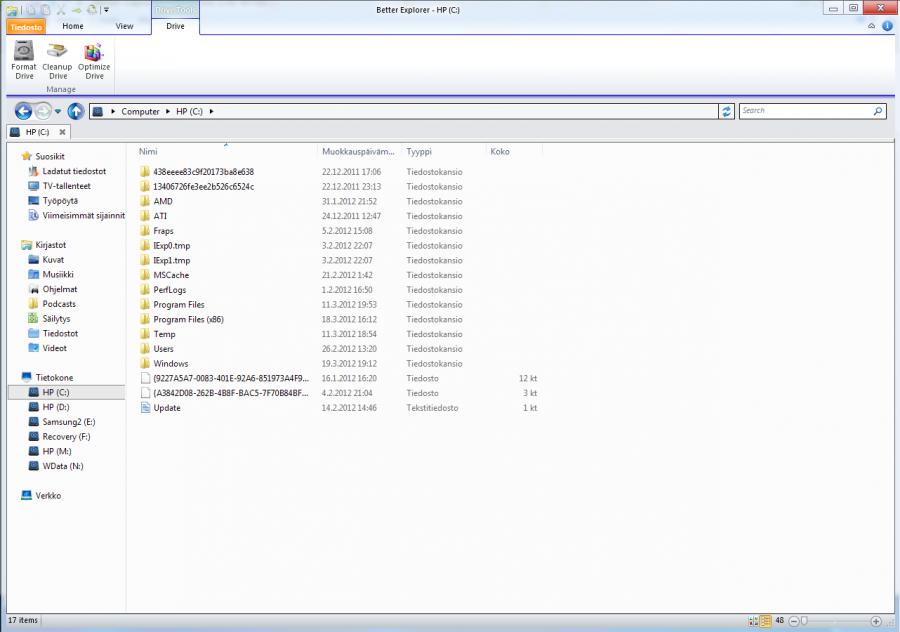Select the Program Files (x86) folder

pyautogui.click(x=188, y=319)
